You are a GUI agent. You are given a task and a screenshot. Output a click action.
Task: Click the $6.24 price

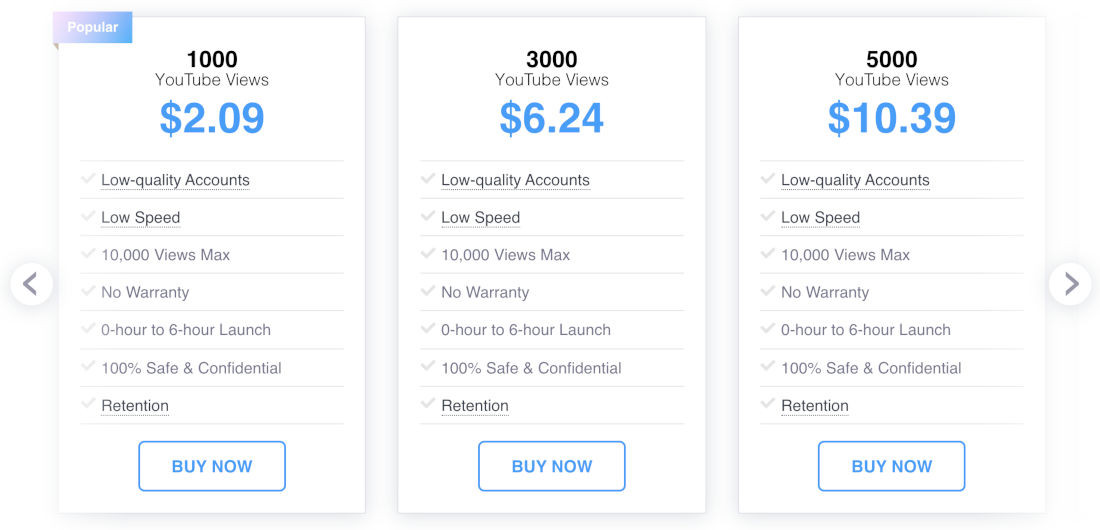pyautogui.click(x=551, y=118)
